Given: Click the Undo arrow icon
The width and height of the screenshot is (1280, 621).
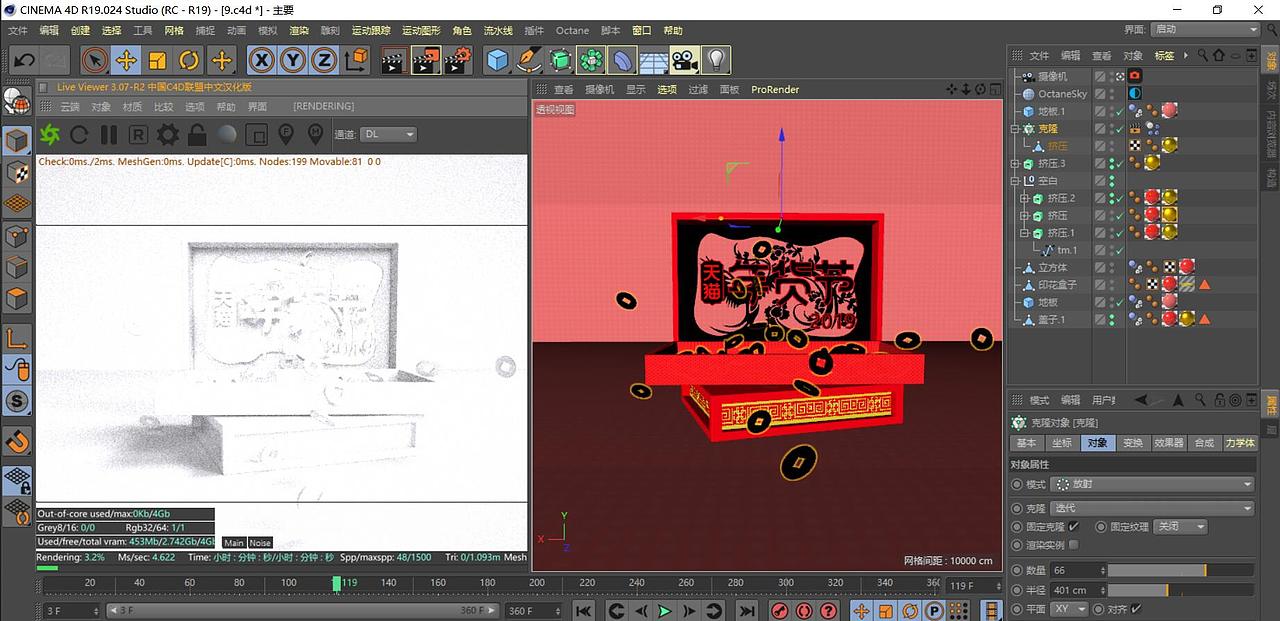Looking at the screenshot, I should [23, 61].
